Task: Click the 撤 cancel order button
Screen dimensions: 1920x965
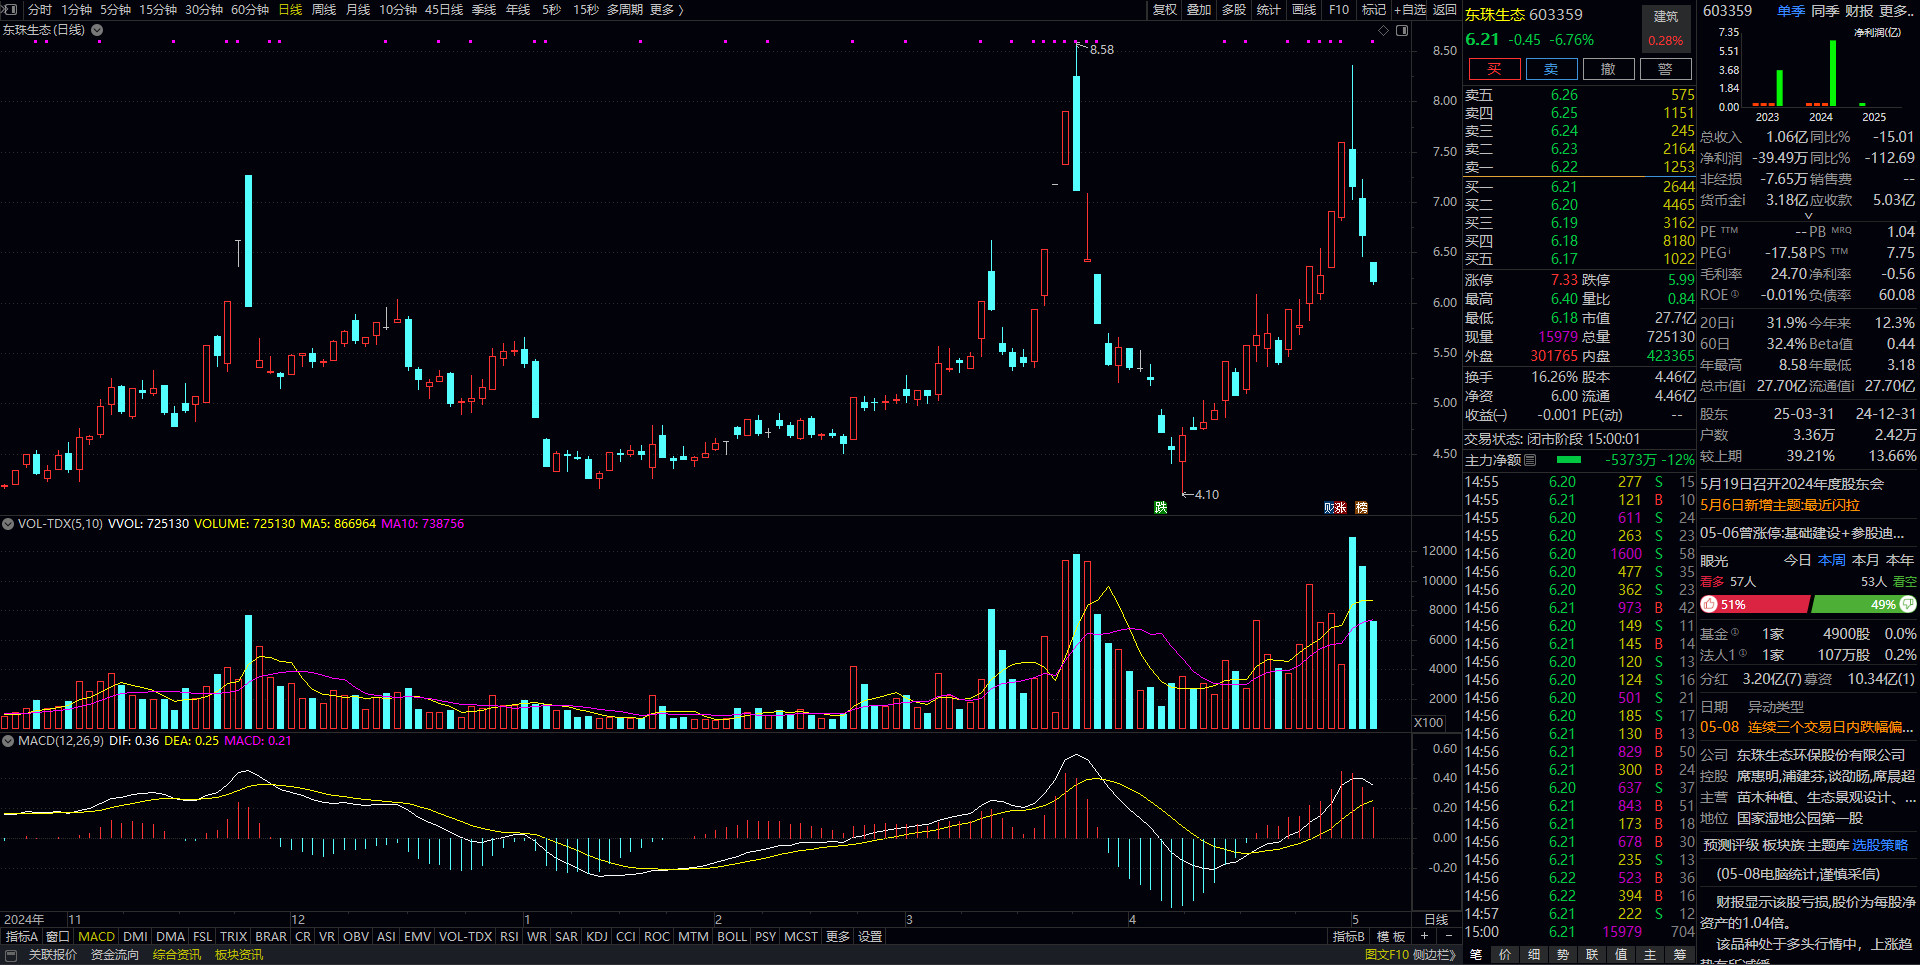Action: 1608,69
